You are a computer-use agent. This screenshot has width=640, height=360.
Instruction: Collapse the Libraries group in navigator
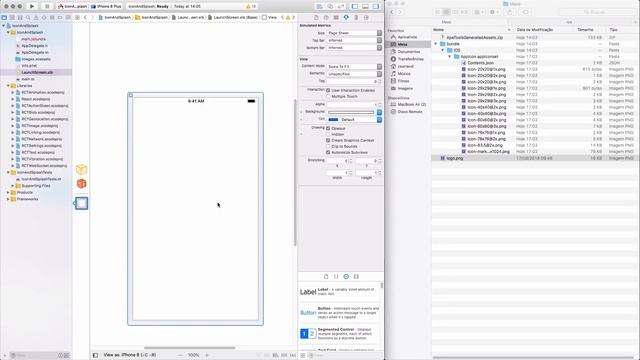pyautogui.click(x=8, y=86)
